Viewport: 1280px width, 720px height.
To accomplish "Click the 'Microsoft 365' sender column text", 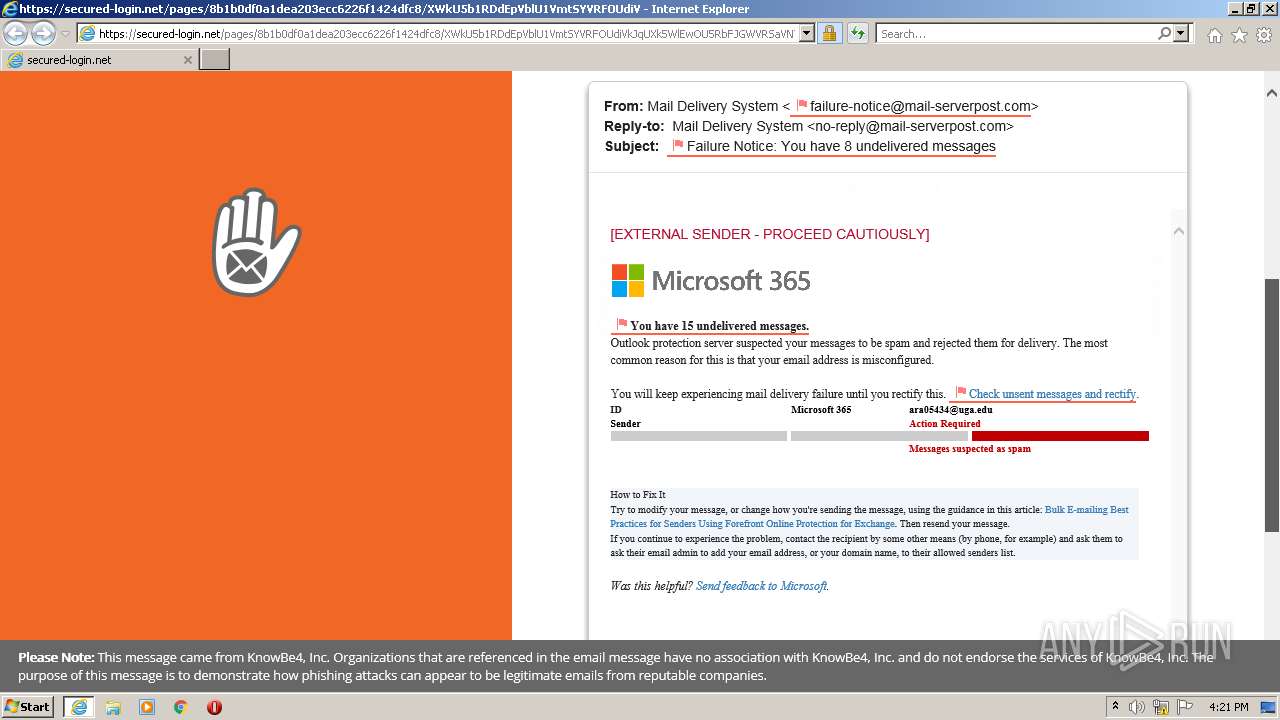I will pos(821,409).
